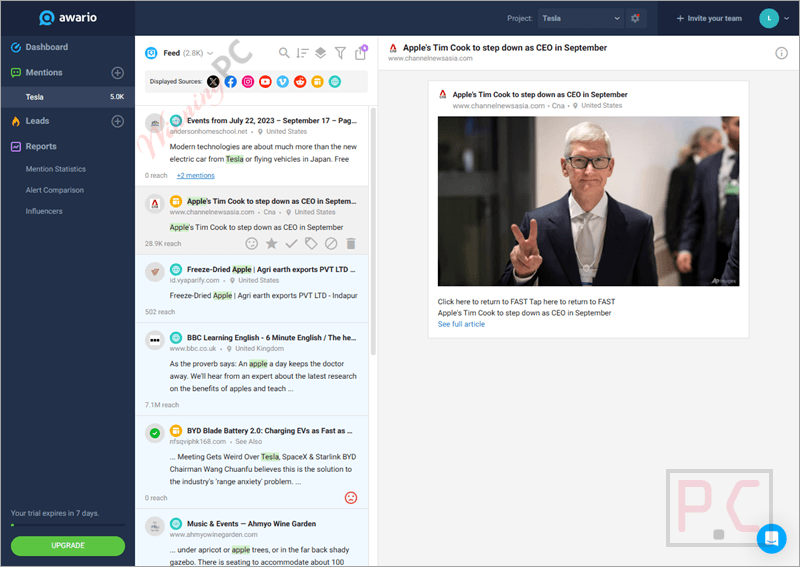
Task: Click the awario logo
Action: click(x=68, y=18)
